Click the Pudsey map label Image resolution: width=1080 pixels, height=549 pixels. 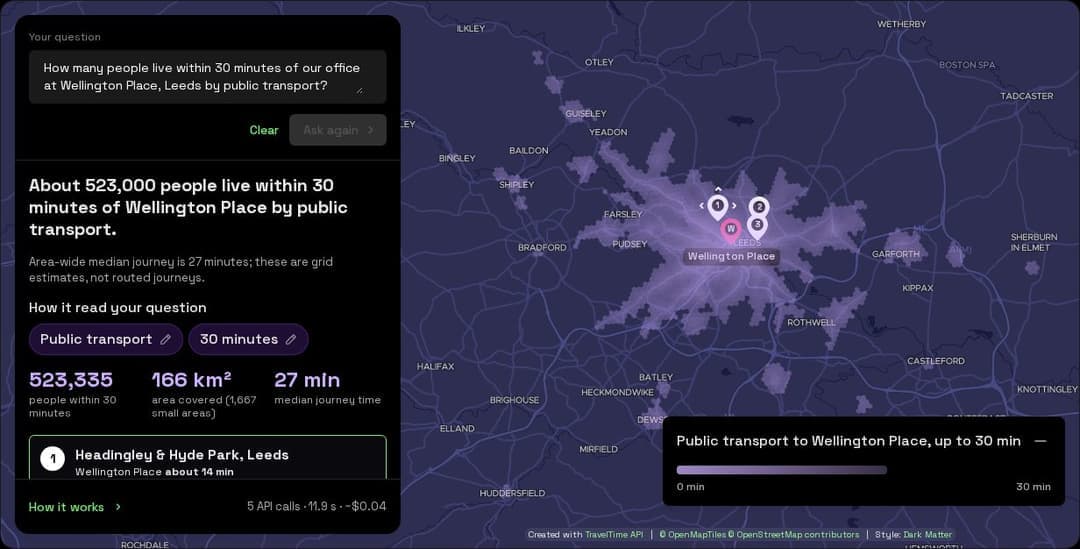coord(630,244)
